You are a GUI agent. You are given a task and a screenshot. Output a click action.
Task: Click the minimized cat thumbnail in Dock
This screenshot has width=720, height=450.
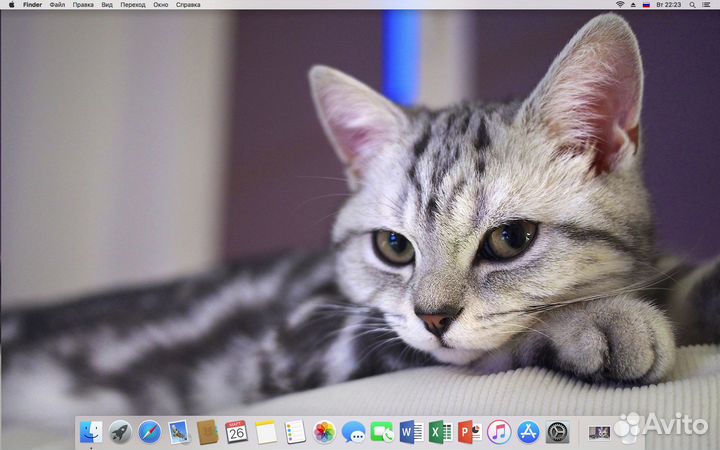point(600,433)
